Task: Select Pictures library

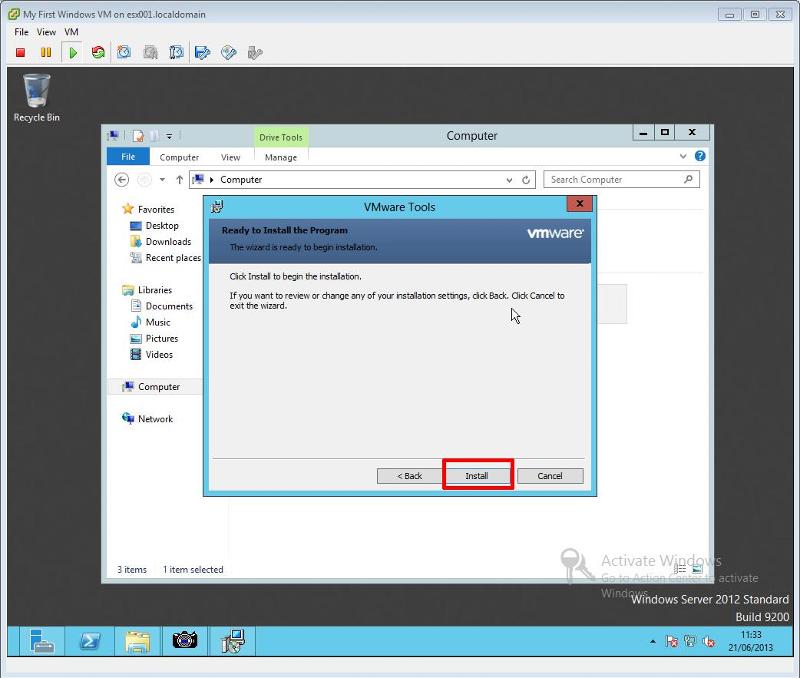Action: 162,338
